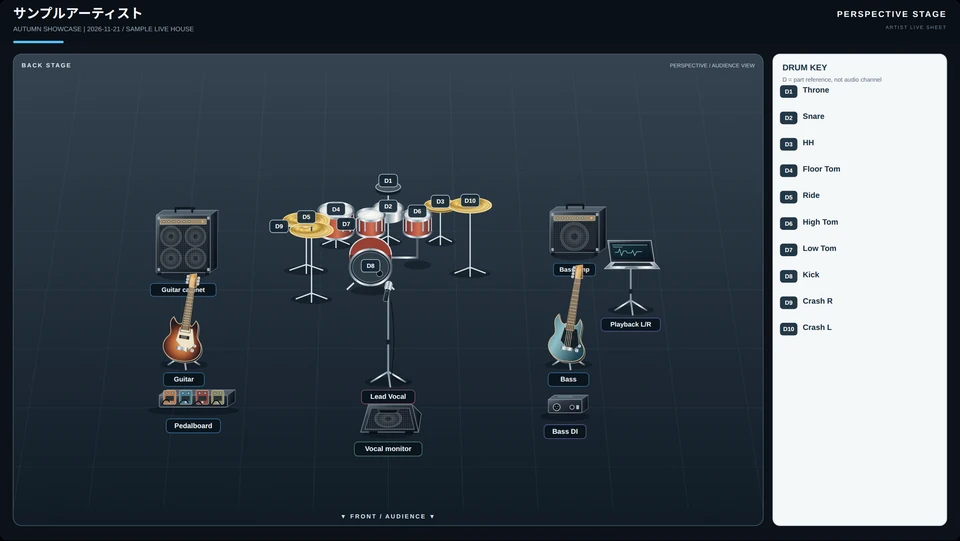Select the vocal monitor wedge speaker

tap(391, 419)
